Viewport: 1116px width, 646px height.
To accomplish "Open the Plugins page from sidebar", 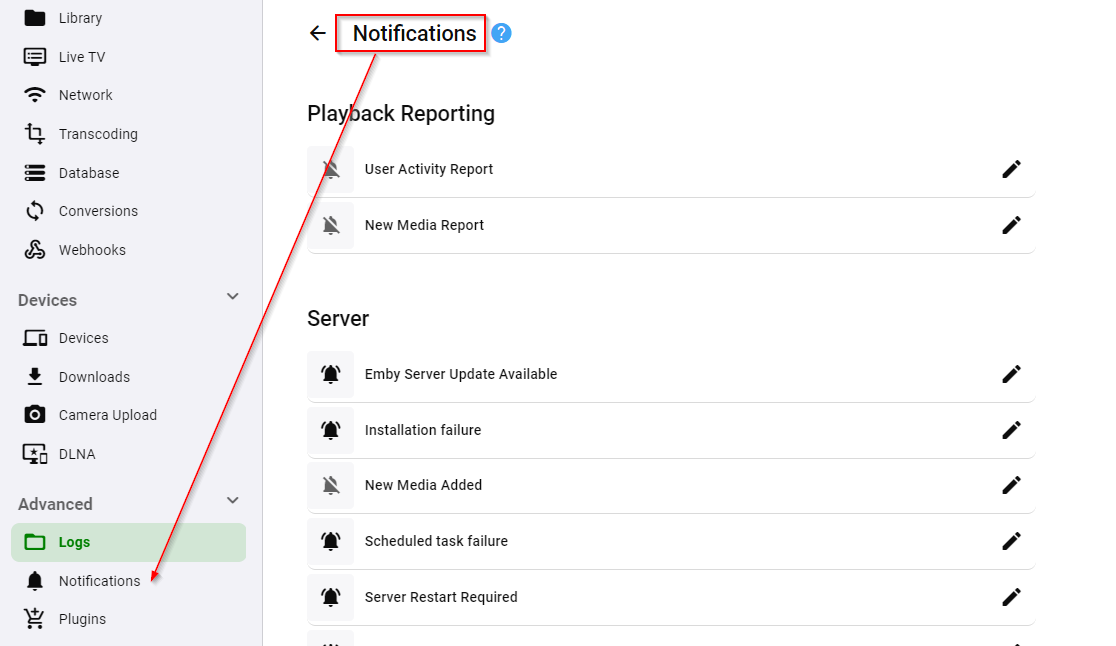I will pyautogui.click(x=82, y=619).
